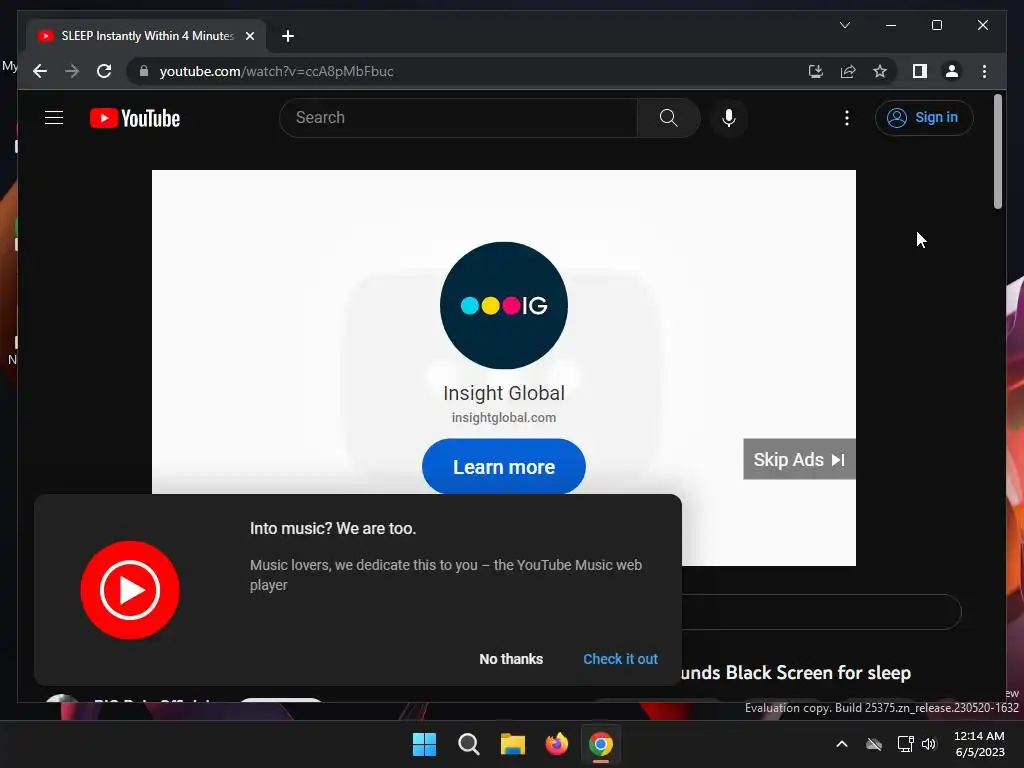Skip the ad with Skip Ads
This screenshot has height=768, width=1024.
click(x=799, y=459)
